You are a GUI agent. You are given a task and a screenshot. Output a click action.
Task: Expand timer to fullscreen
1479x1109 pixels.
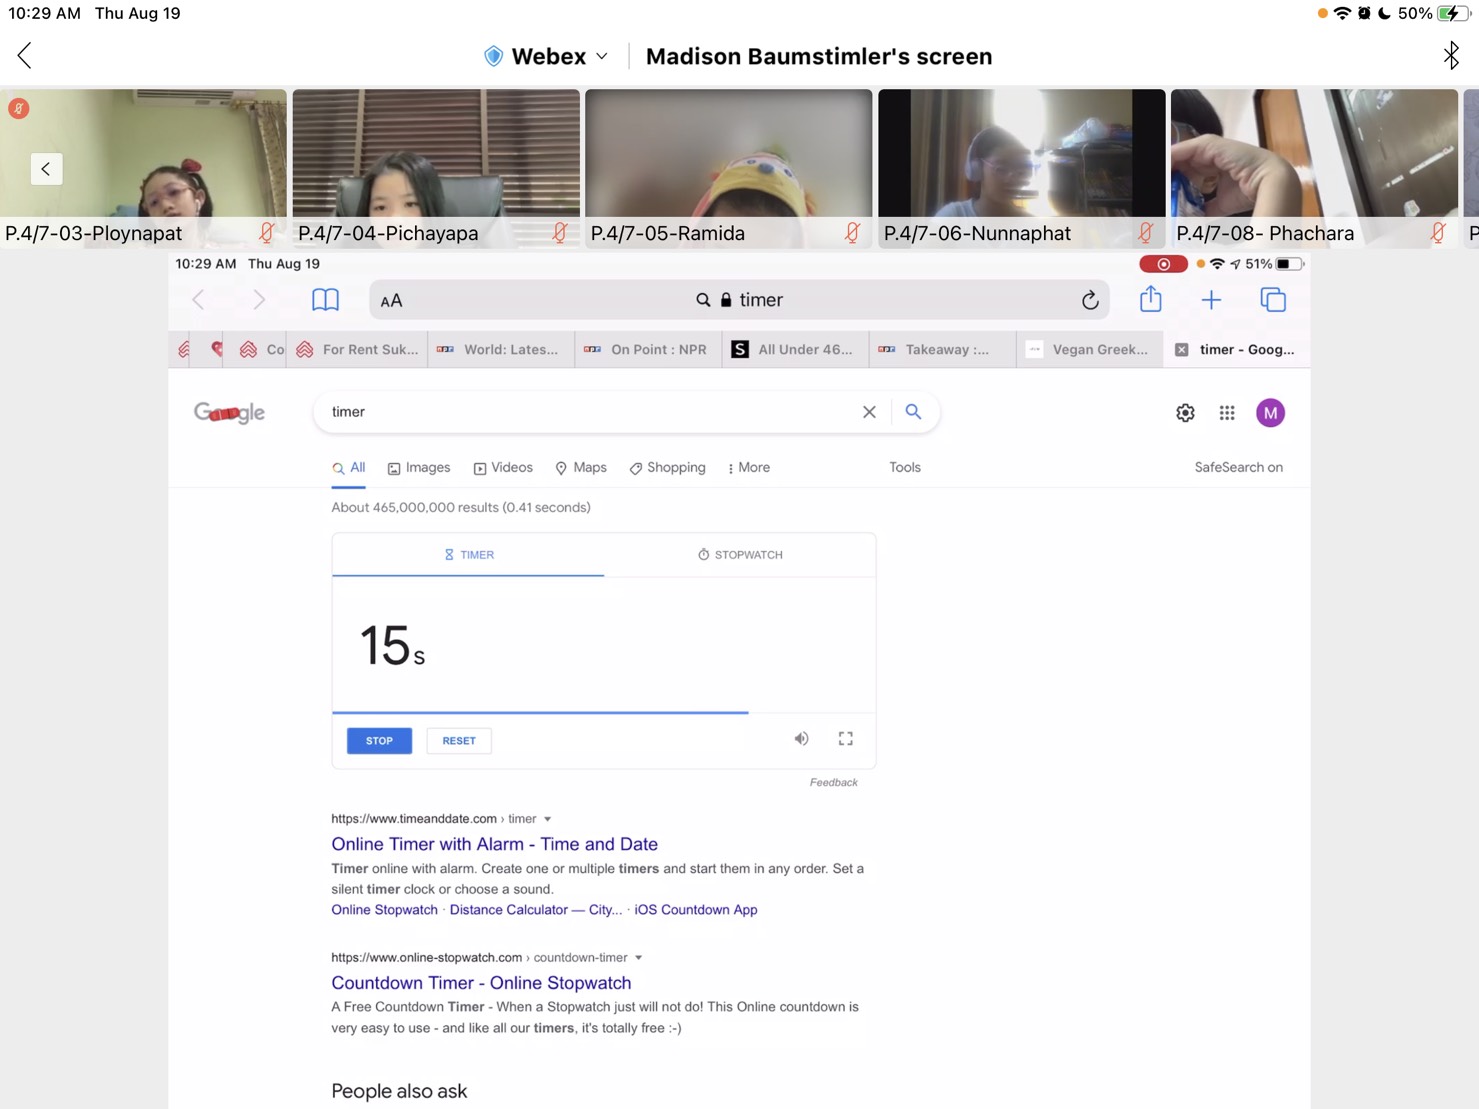[x=845, y=739]
